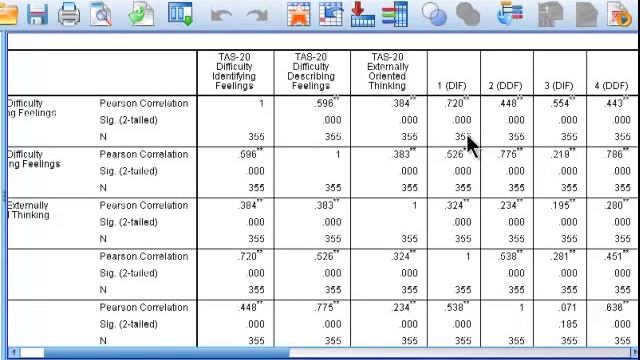
Task: Click the Undo arrow icon
Action: [x=221, y=16]
